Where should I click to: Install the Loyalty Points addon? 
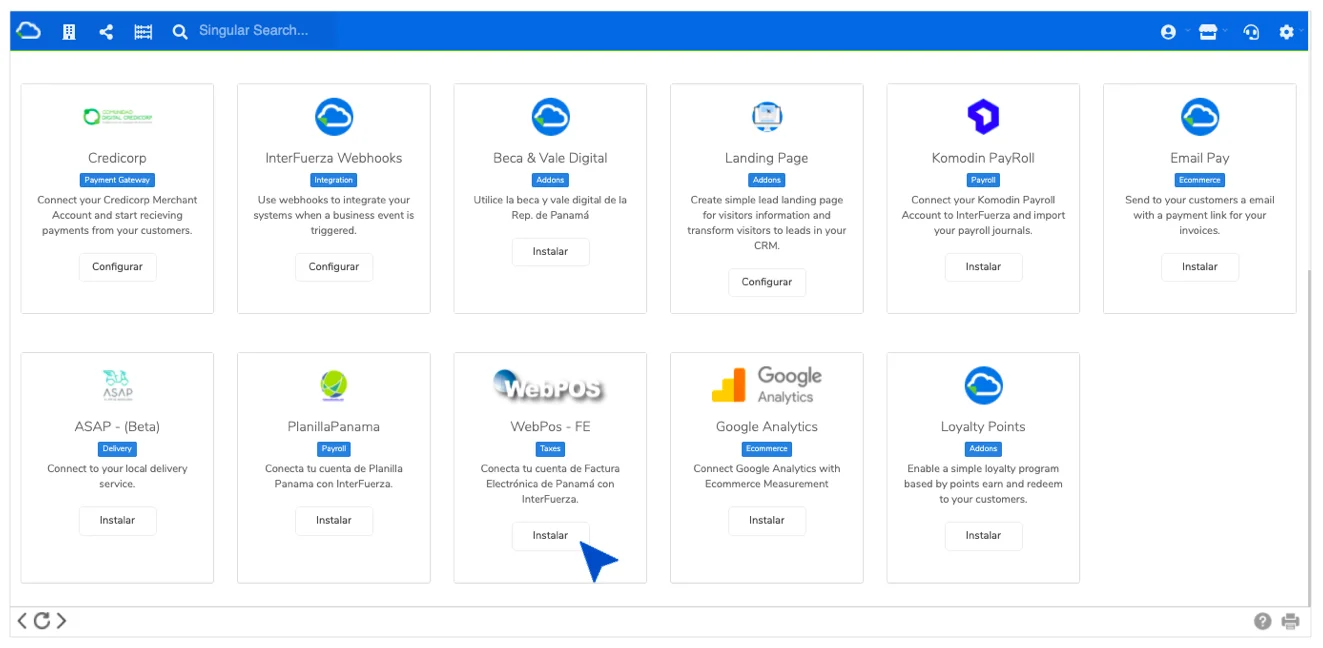(x=983, y=535)
